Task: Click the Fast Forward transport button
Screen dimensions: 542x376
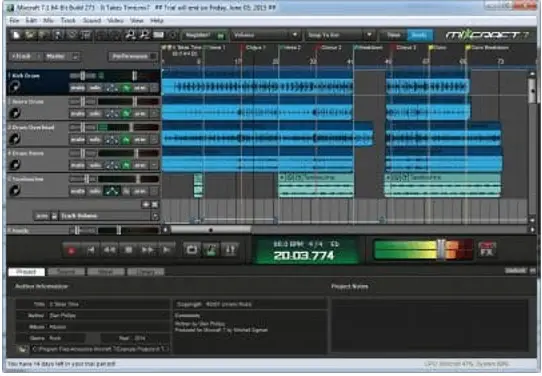Action: (x=147, y=250)
